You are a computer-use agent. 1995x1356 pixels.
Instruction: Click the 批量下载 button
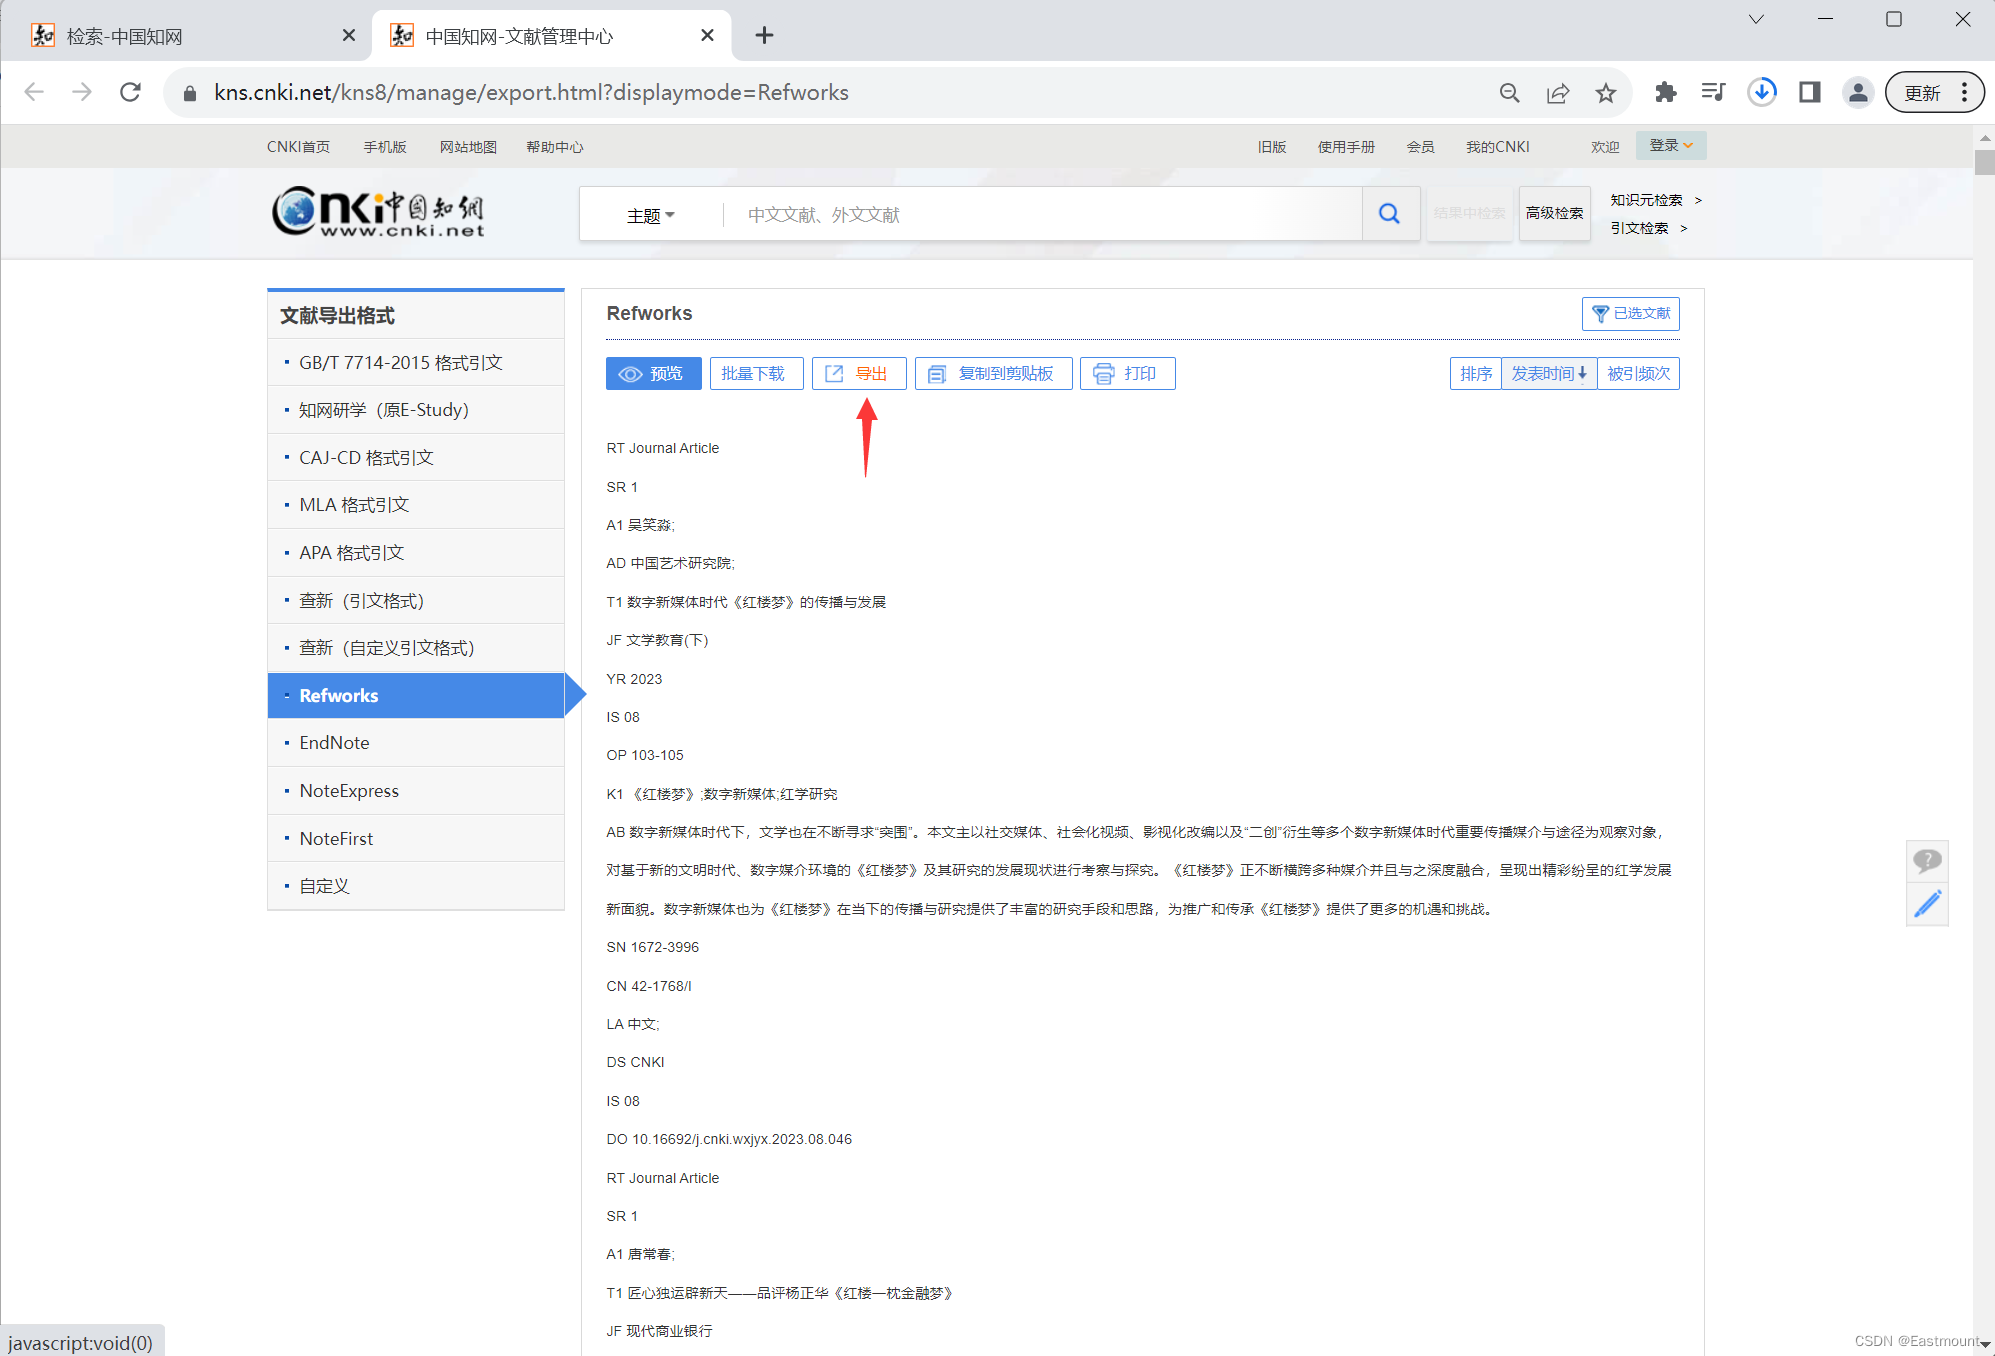click(756, 374)
